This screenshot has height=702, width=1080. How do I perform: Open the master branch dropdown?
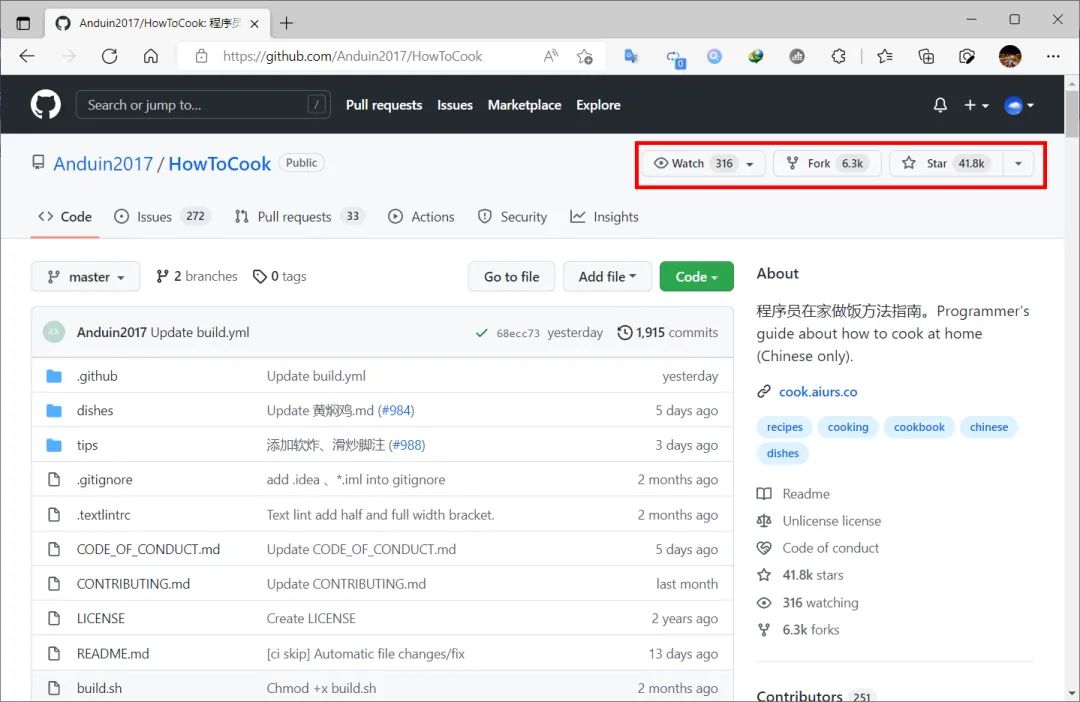point(85,276)
